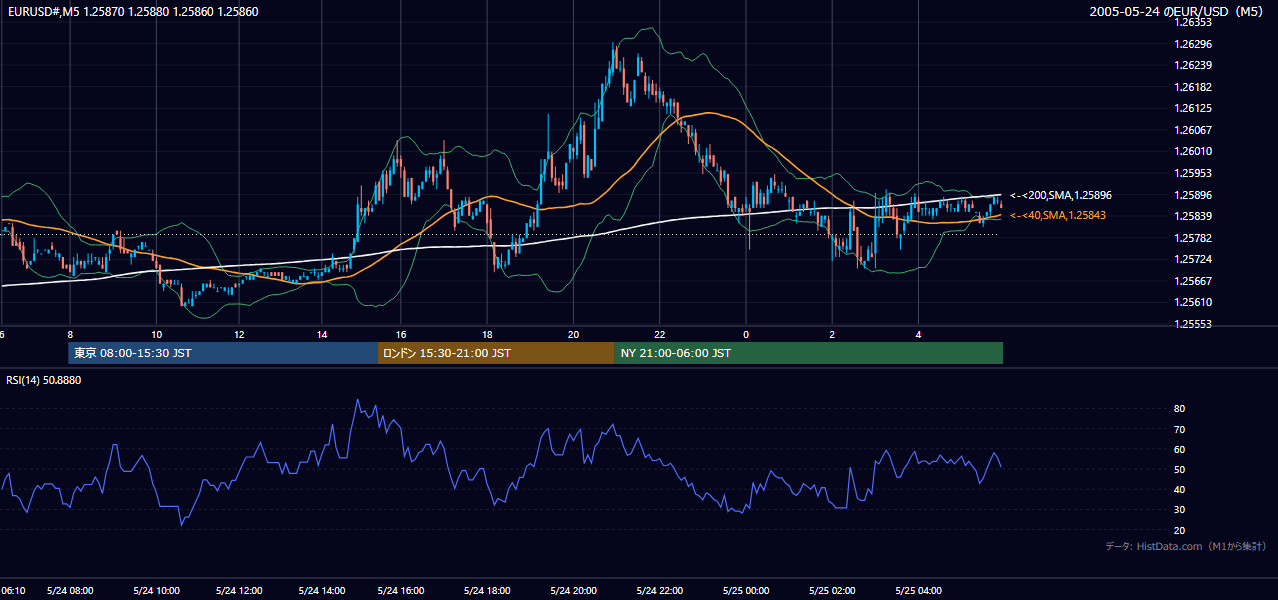Screen dimensions: 1278x600
Task: Click the 5/25 02:00 time label
Action: point(833,591)
